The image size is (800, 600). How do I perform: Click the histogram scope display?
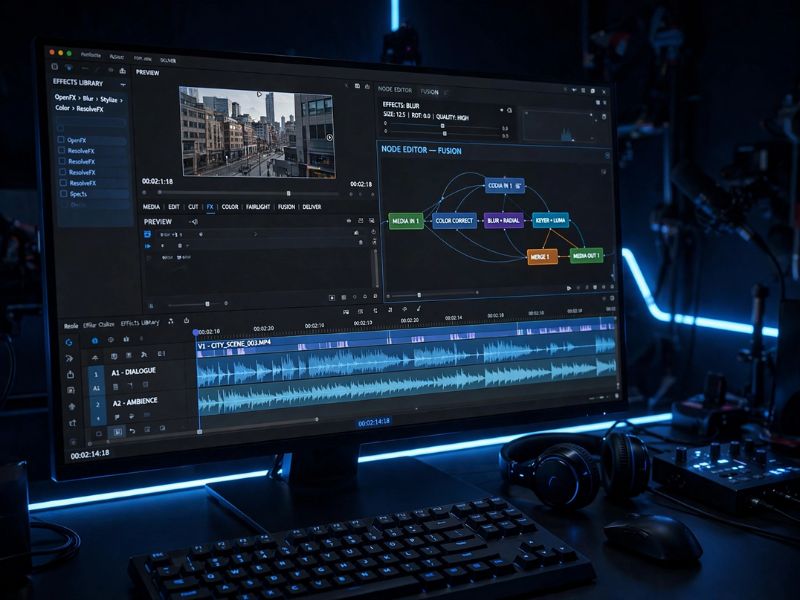tap(560, 126)
